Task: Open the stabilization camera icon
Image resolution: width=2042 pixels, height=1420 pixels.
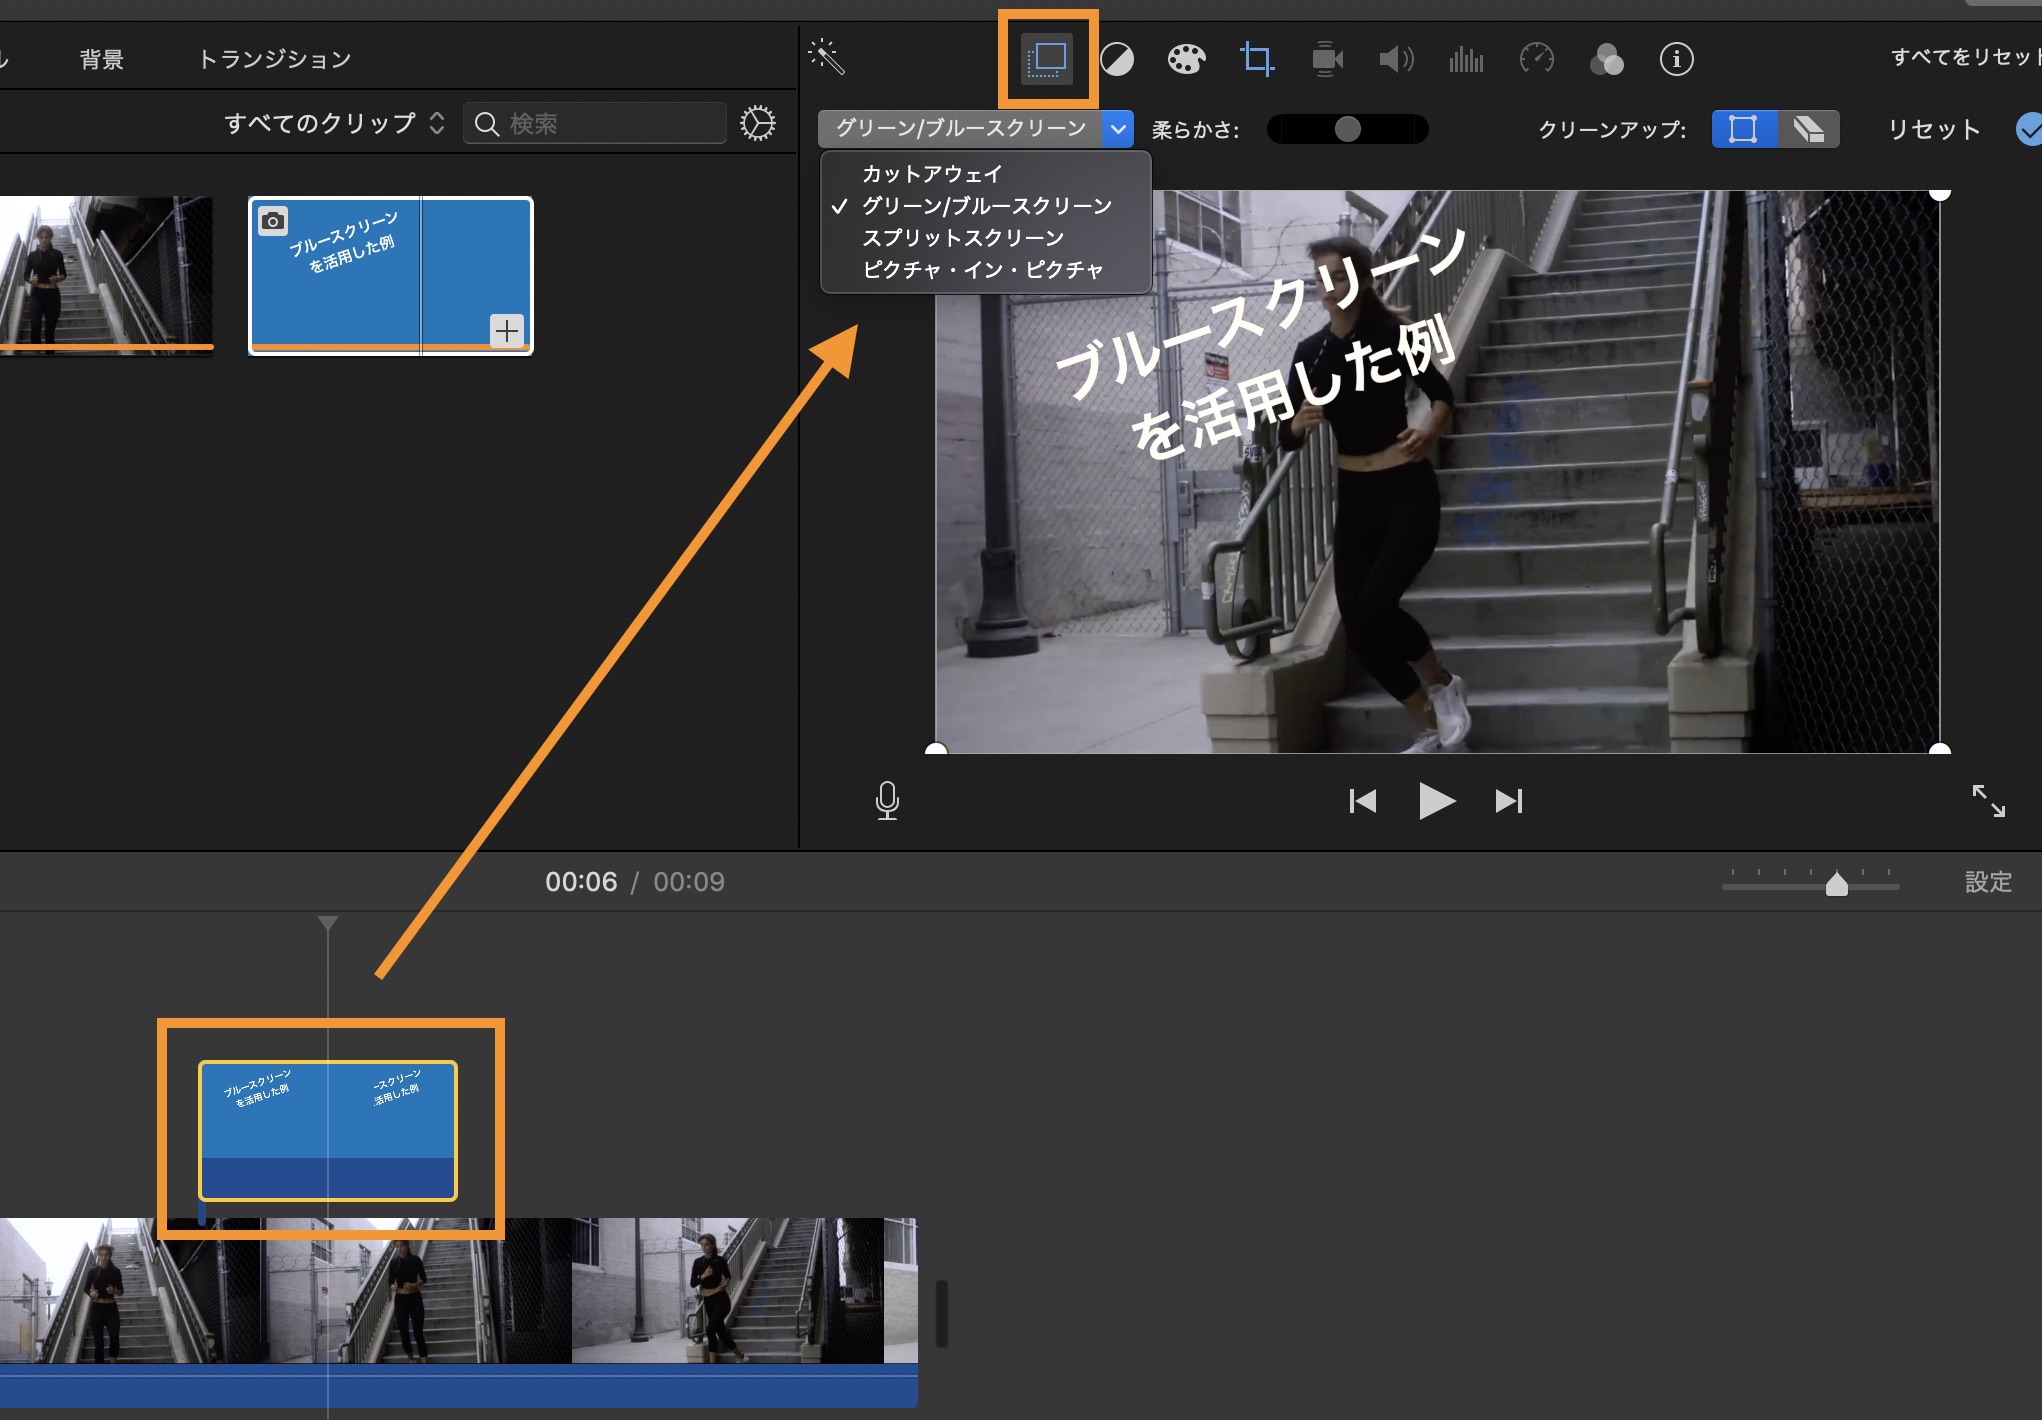Action: pyautogui.click(x=1327, y=59)
